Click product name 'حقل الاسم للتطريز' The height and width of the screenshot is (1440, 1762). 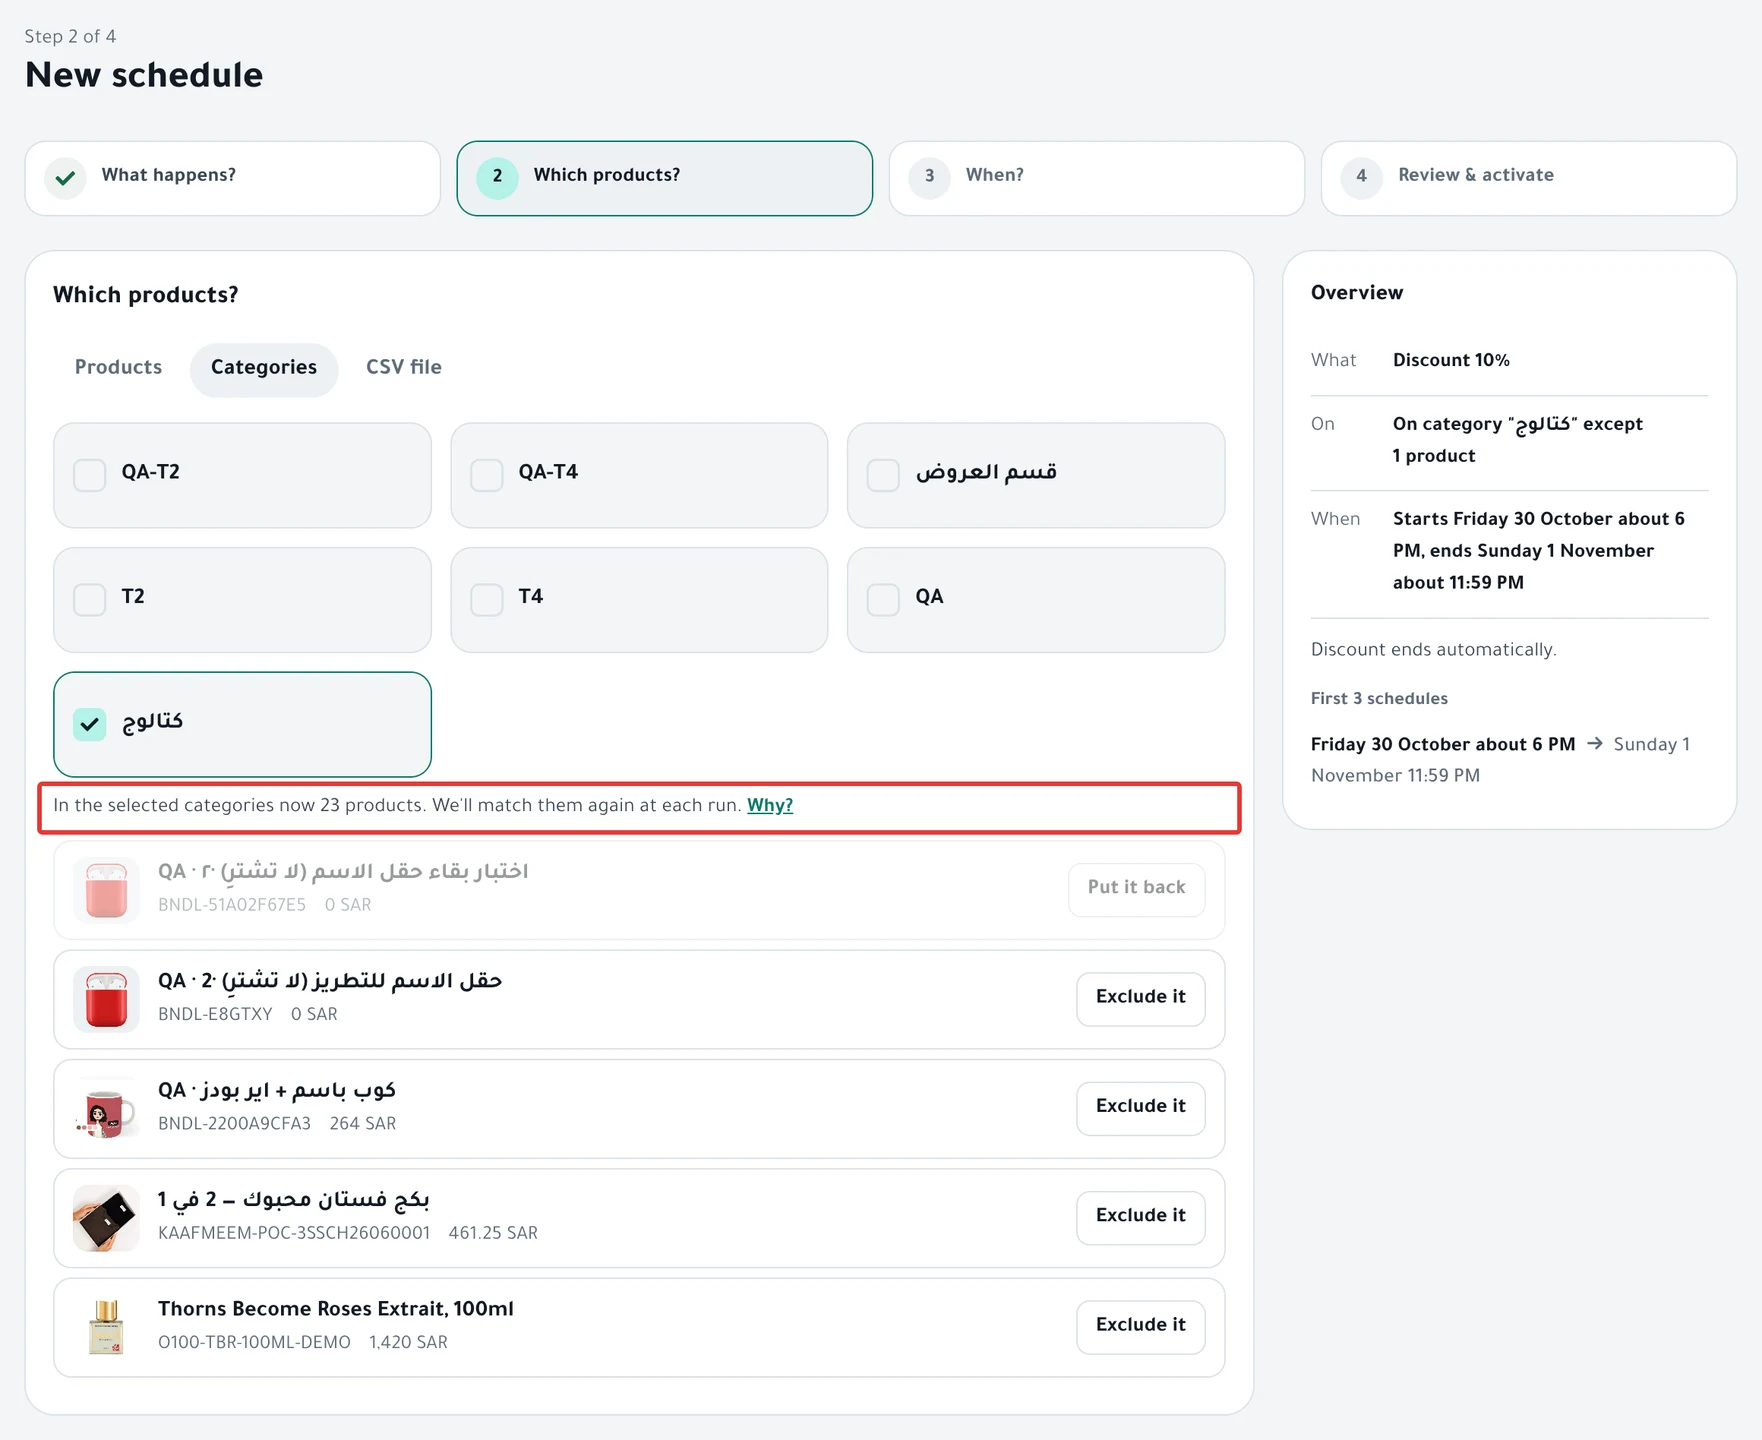tap(330, 981)
